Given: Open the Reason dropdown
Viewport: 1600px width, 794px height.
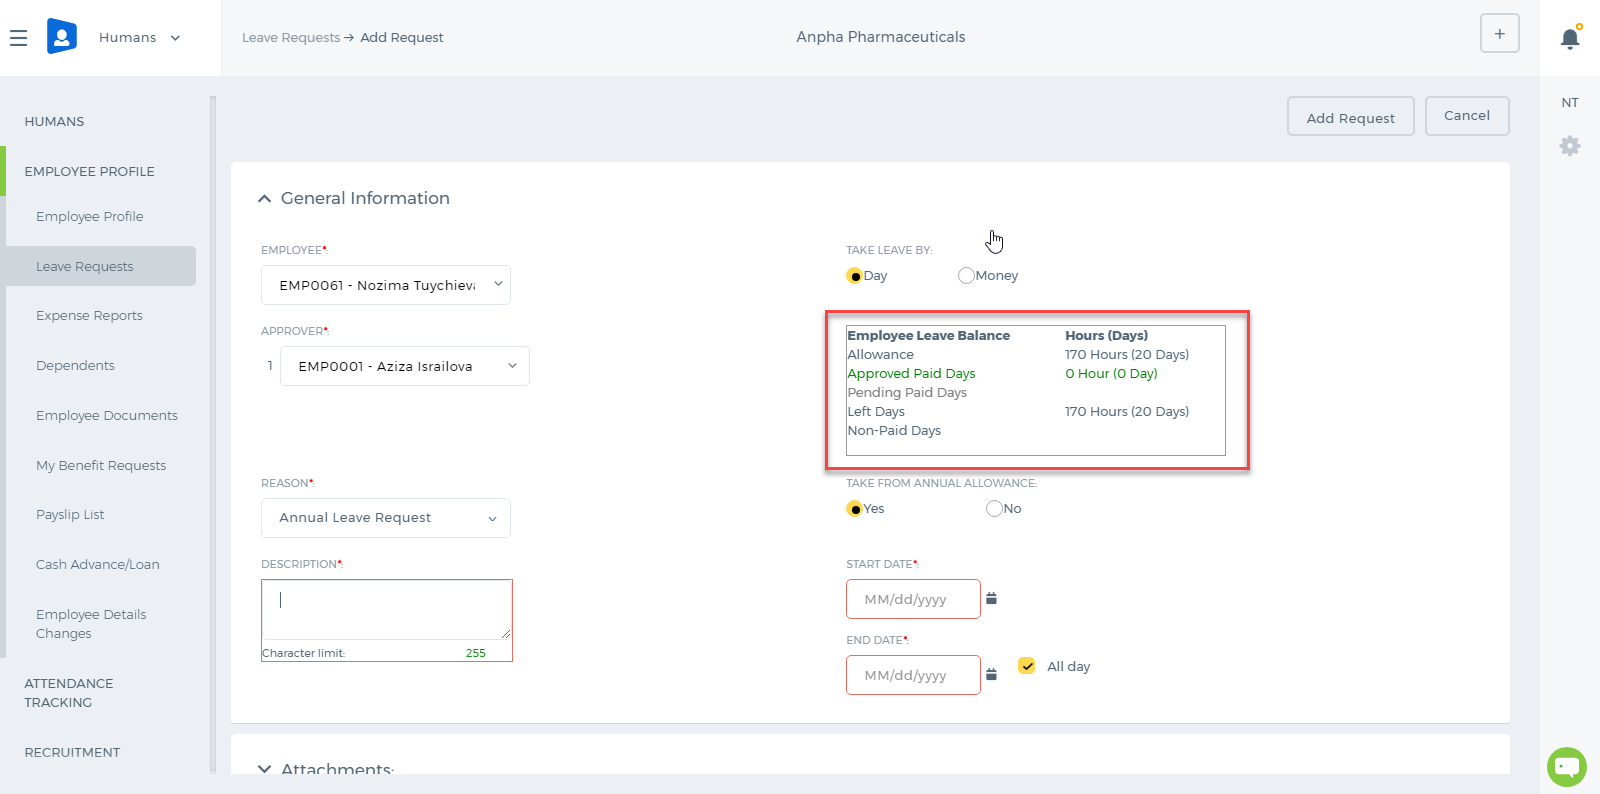Looking at the screenshot, I should tap(386, 518).
